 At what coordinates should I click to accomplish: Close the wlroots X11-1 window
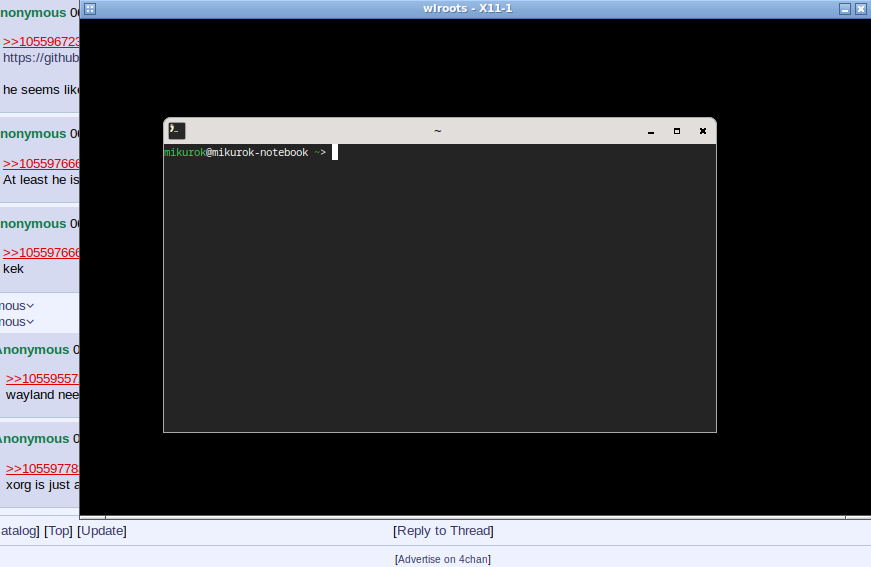point(861,9)
